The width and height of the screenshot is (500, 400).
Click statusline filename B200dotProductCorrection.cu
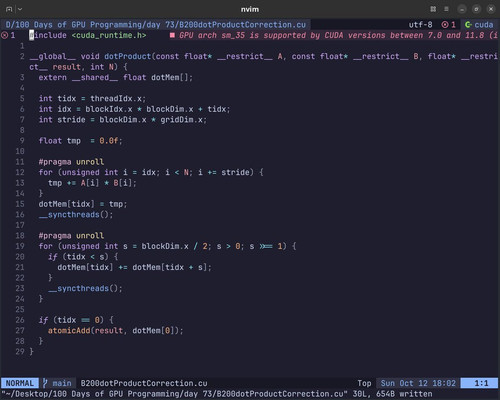tap(144, 383)
